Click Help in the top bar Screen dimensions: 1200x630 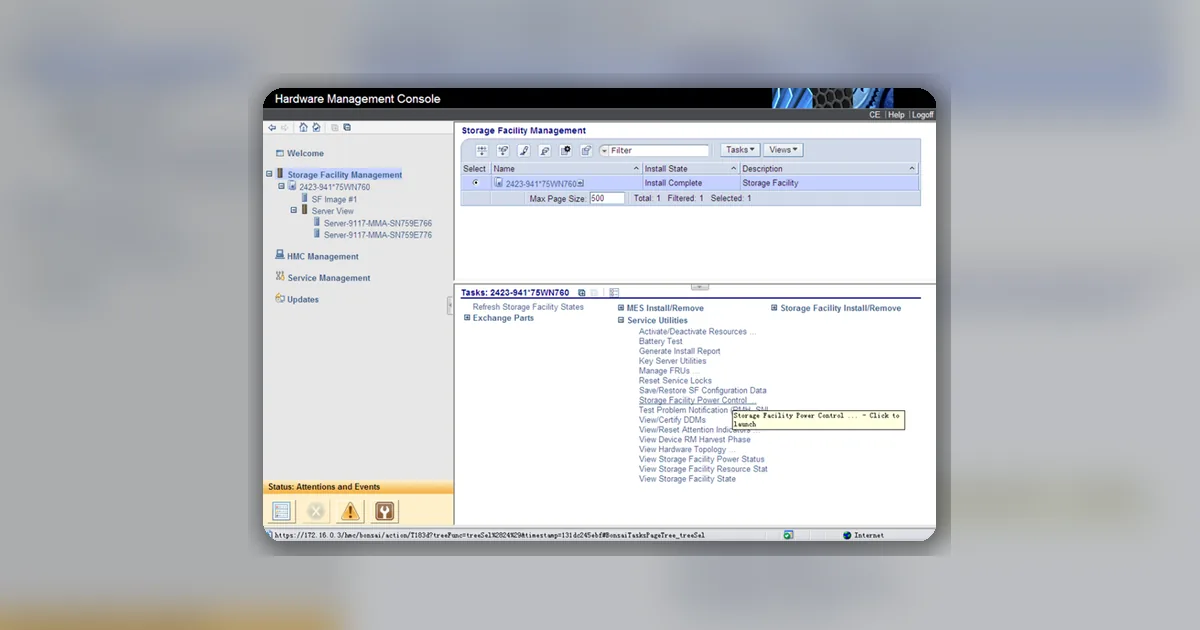(896, 115)
